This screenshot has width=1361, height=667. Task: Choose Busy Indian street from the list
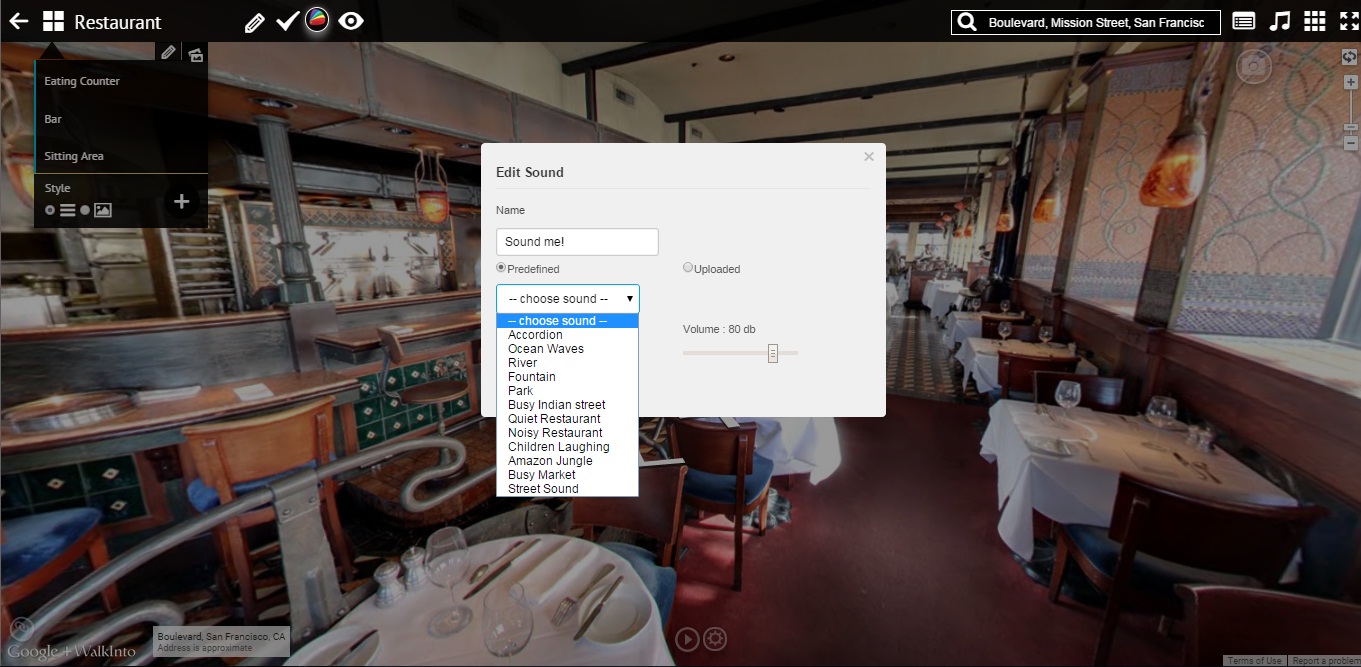pos(567,405)
